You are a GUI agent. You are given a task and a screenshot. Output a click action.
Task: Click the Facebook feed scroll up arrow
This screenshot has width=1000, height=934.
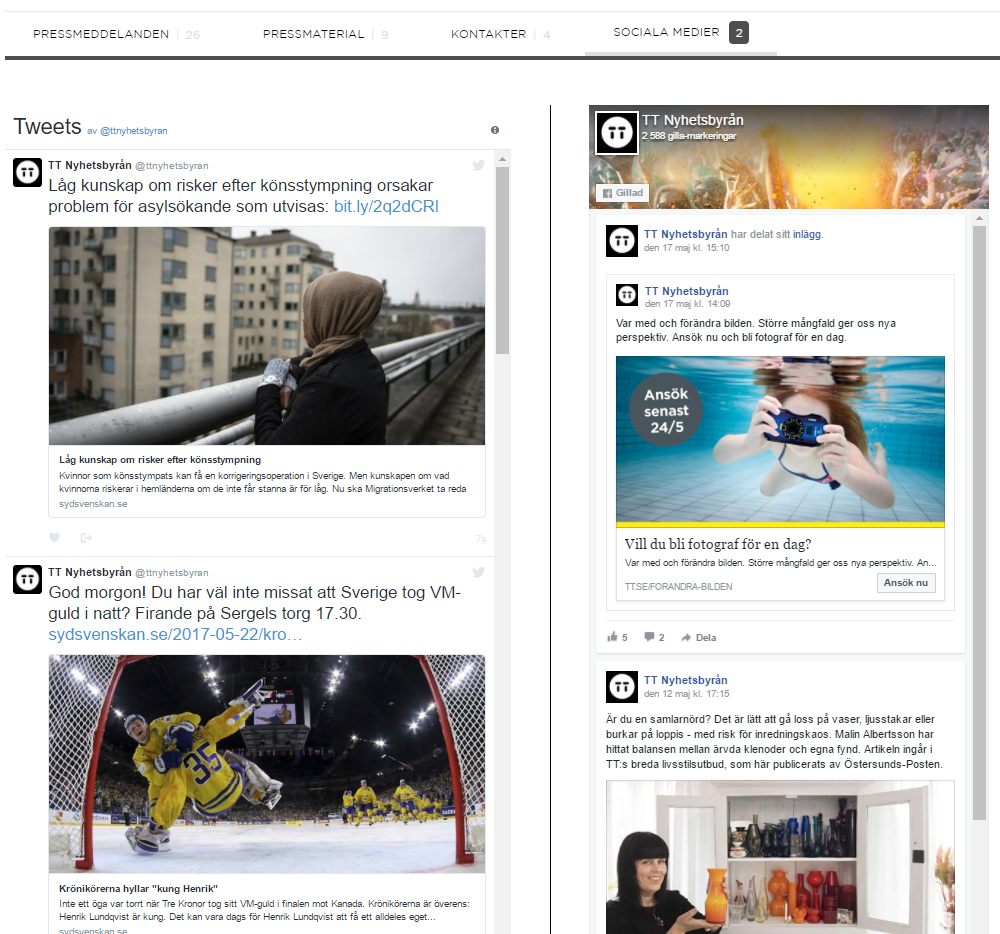point(979,219)
